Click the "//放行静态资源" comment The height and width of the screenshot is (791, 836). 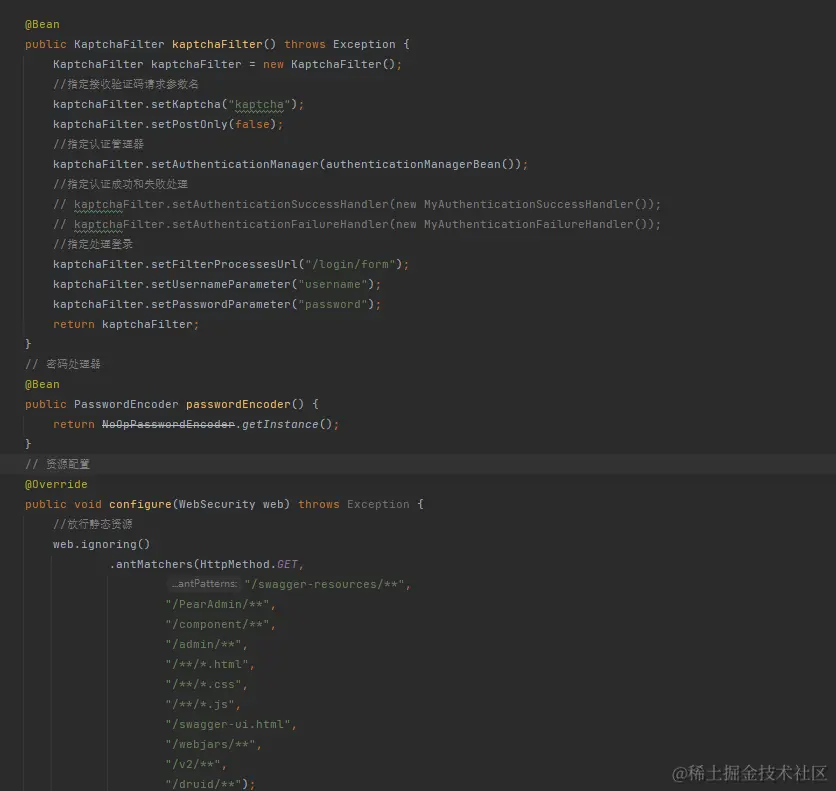tap(93, 524)
